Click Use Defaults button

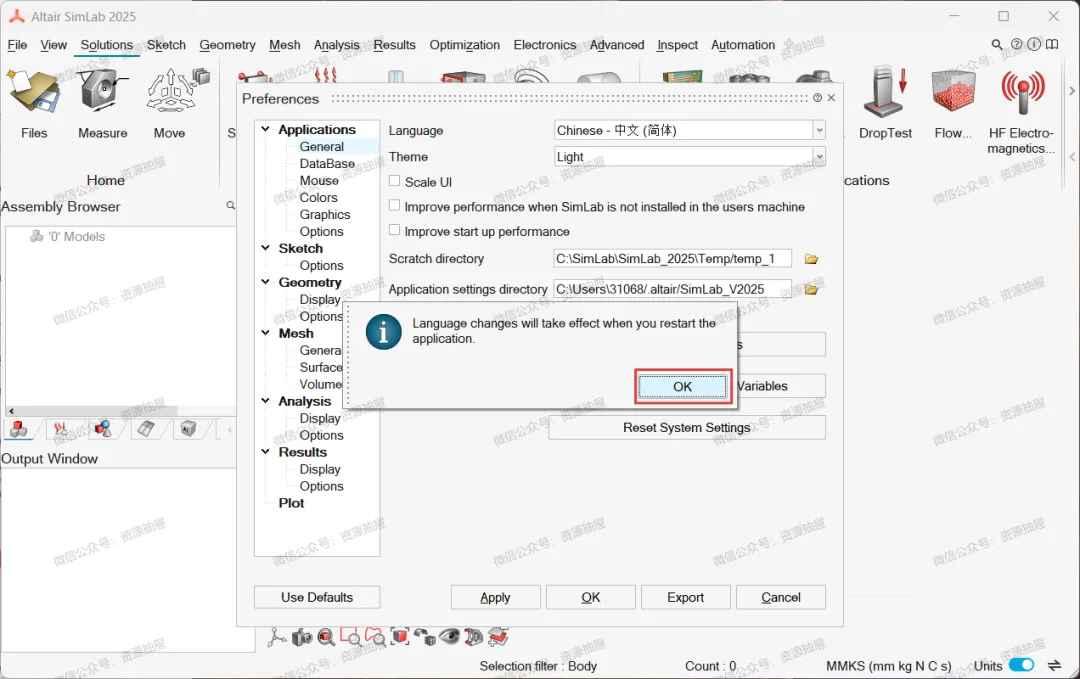click(x=317, y=597)
